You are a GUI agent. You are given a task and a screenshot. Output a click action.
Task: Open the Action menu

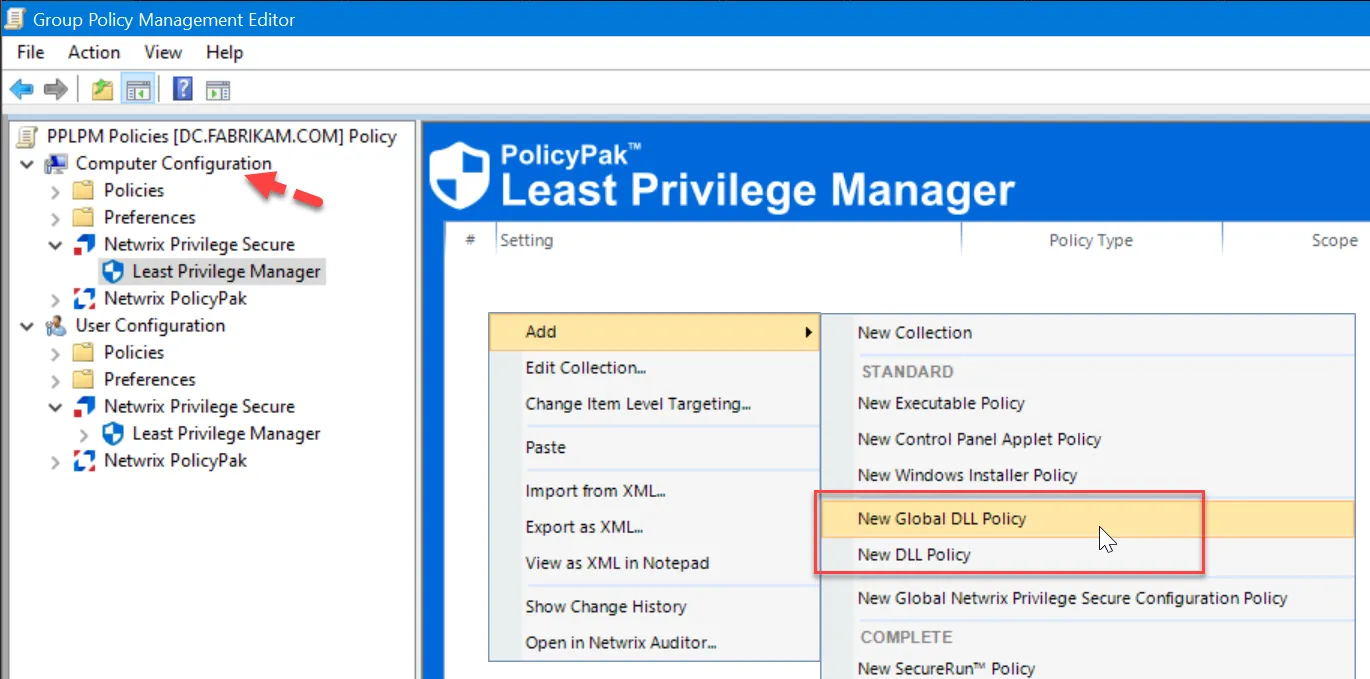[93, 52]
